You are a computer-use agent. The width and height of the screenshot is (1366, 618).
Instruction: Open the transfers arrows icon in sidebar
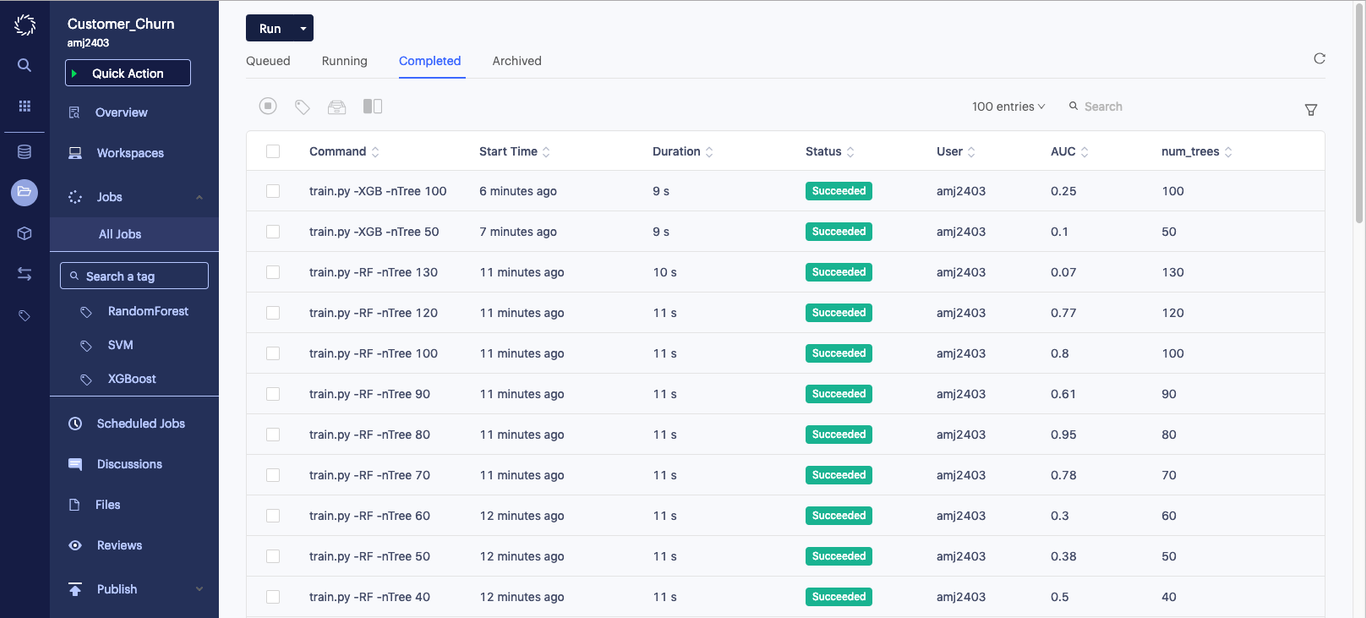[x=24, y=273]
